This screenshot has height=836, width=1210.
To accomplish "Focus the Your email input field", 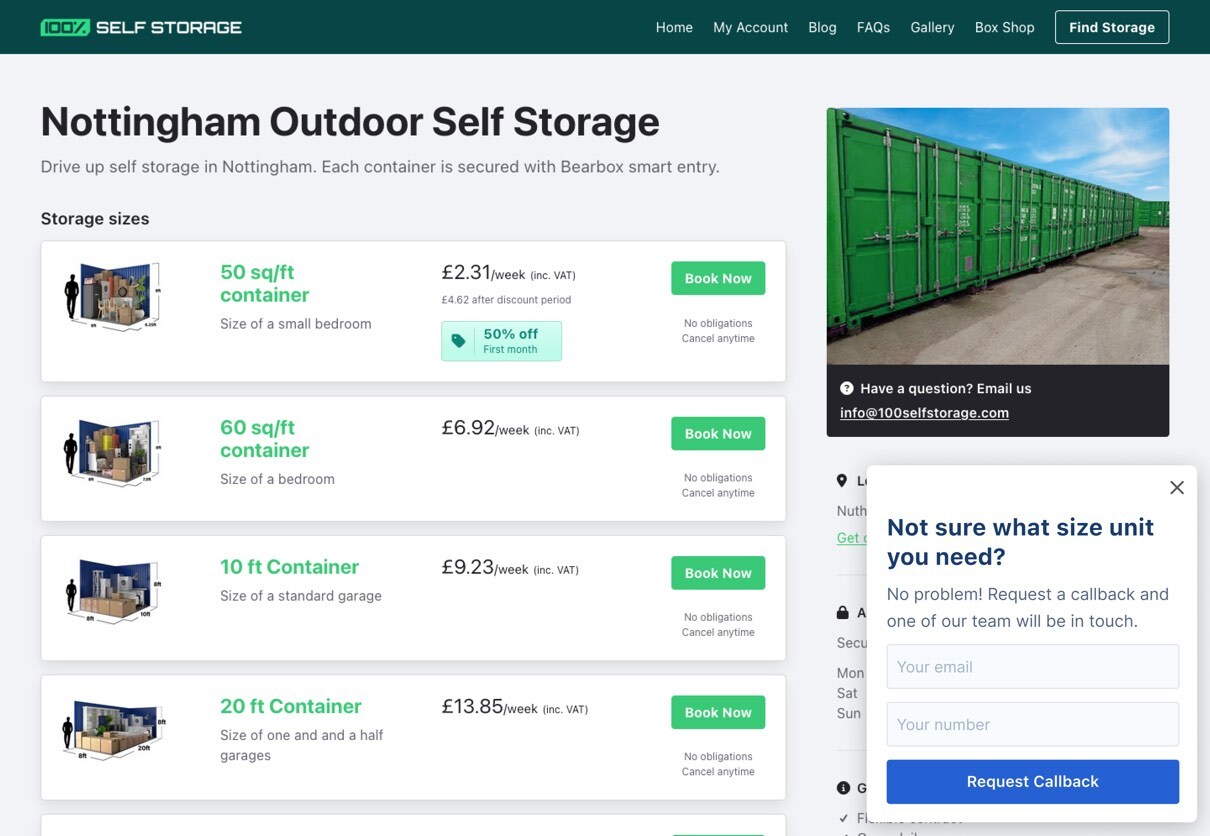I will [x=1032, y=666].
